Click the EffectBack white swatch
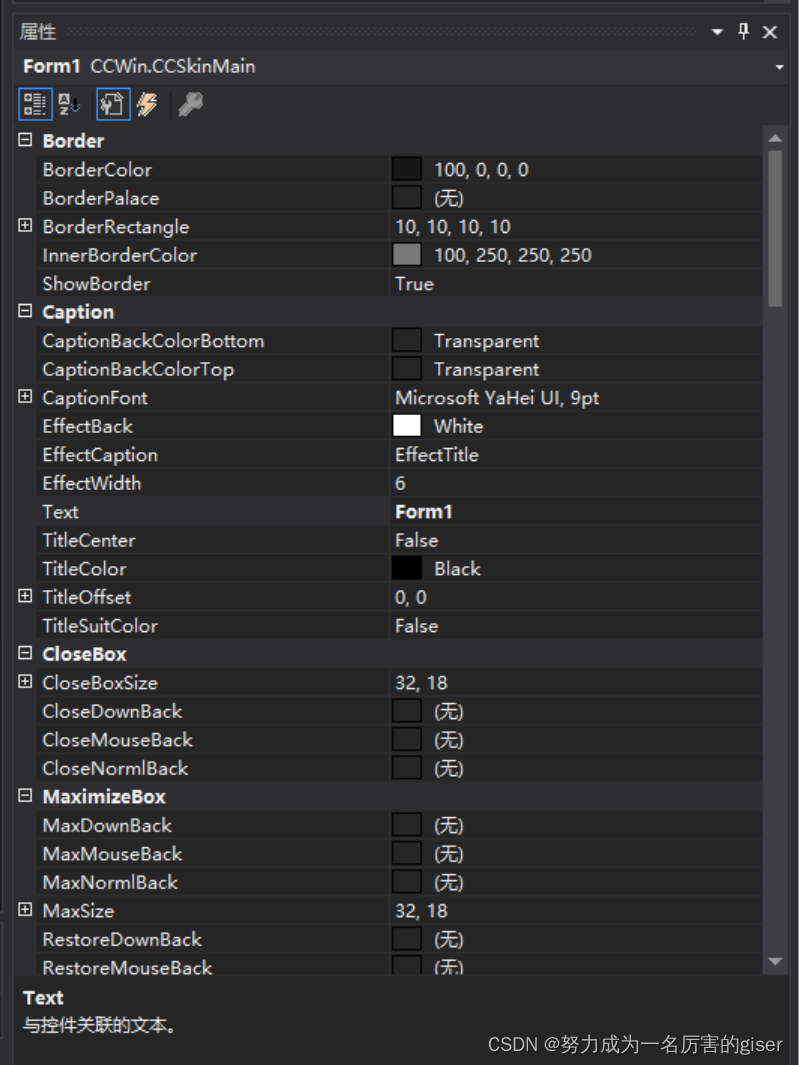This screenshot has height=1065, width=799. [406, 426]
